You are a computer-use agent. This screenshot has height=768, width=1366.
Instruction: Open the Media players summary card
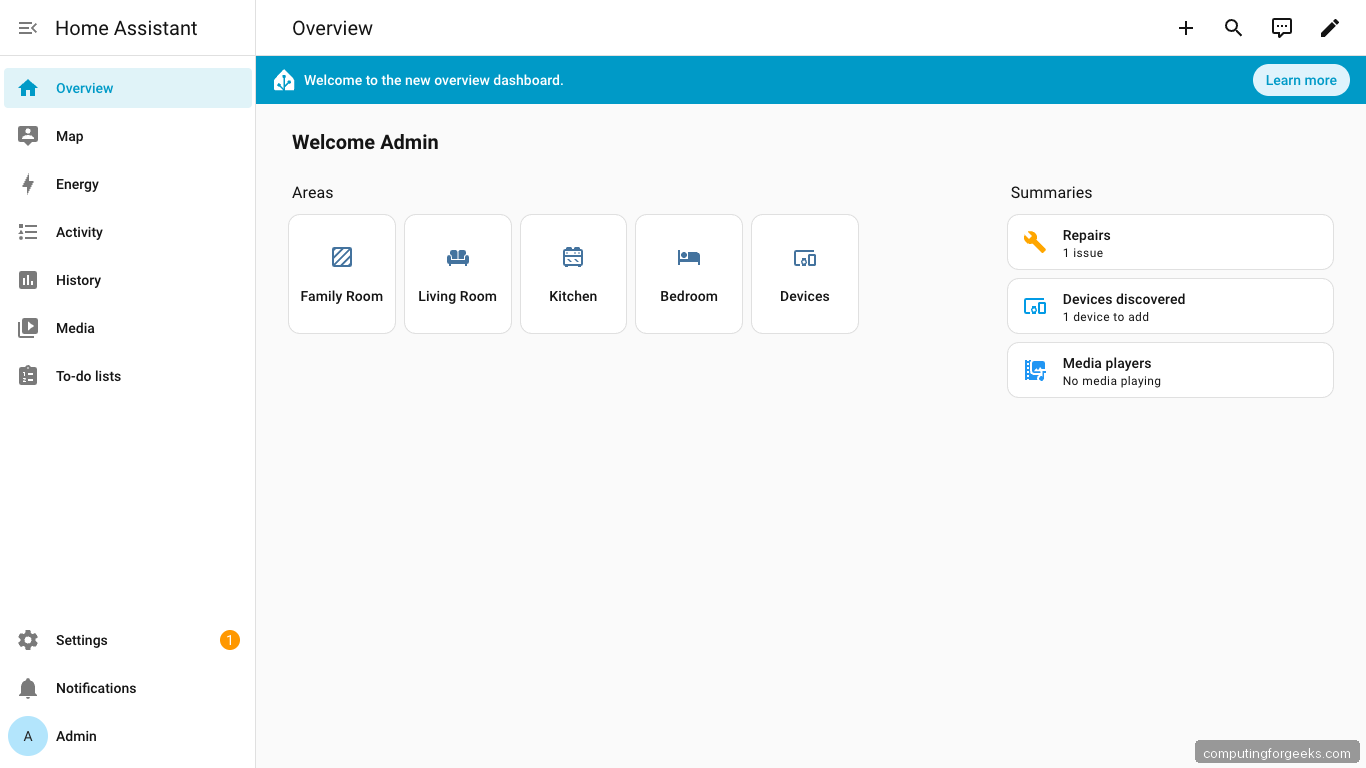1169,370
